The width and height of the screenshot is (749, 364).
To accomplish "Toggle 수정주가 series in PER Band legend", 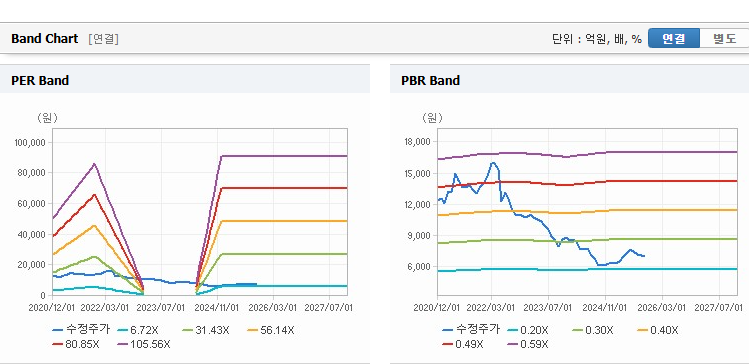I will (x=81, y=330).
